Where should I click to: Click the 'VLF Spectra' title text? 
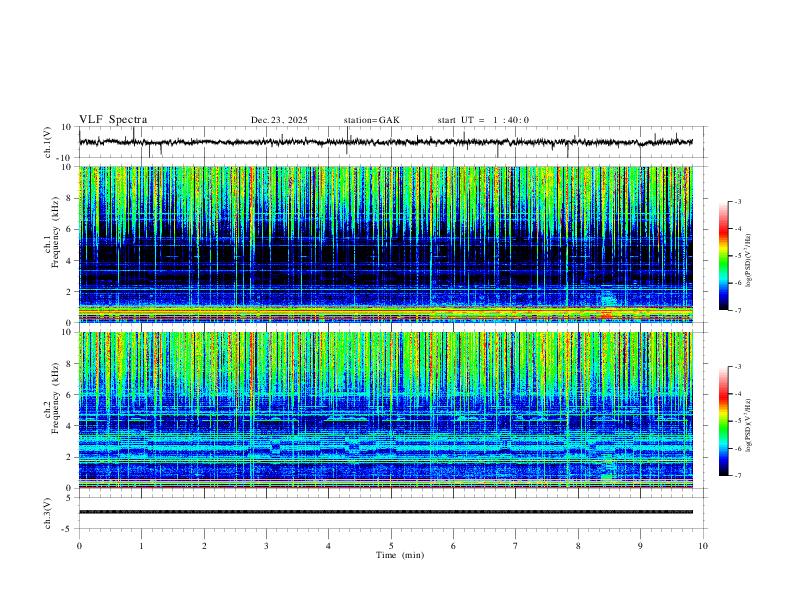(x=113, y=120)
